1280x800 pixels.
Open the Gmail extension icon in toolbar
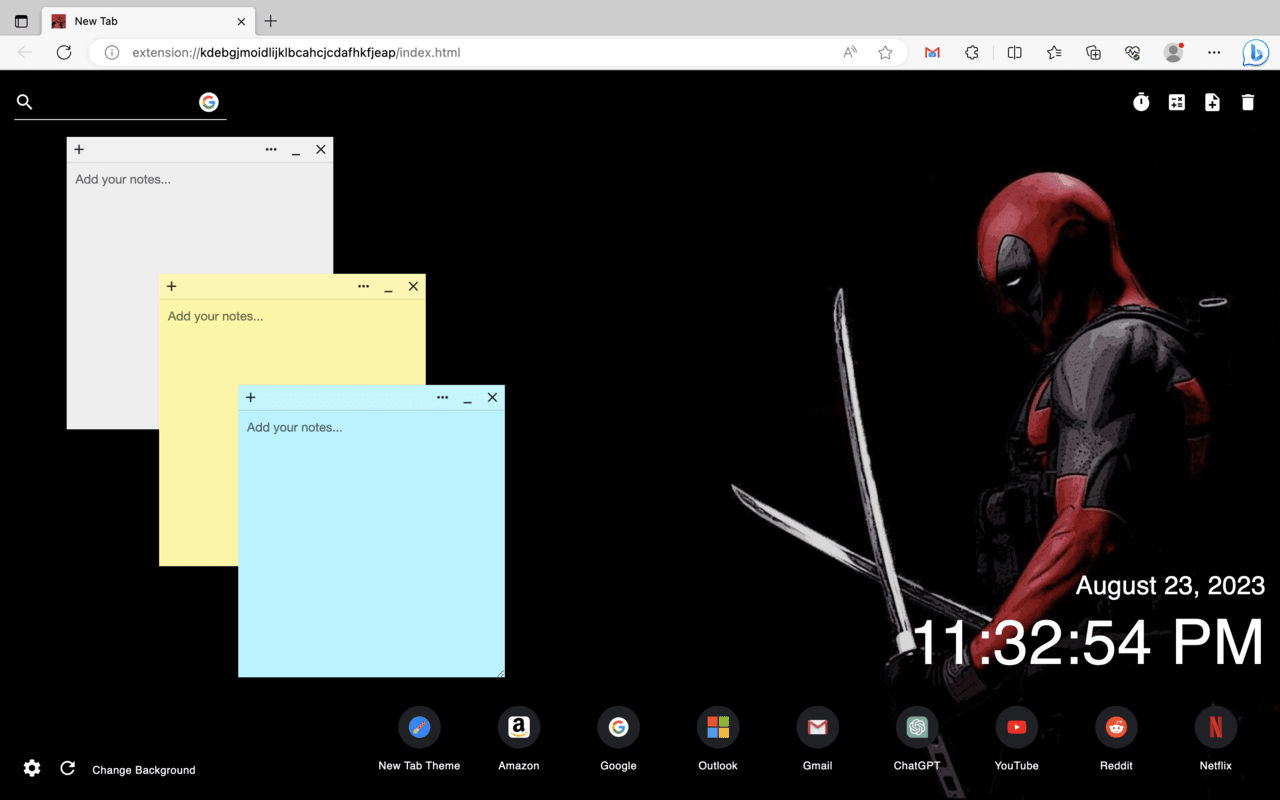932,52
